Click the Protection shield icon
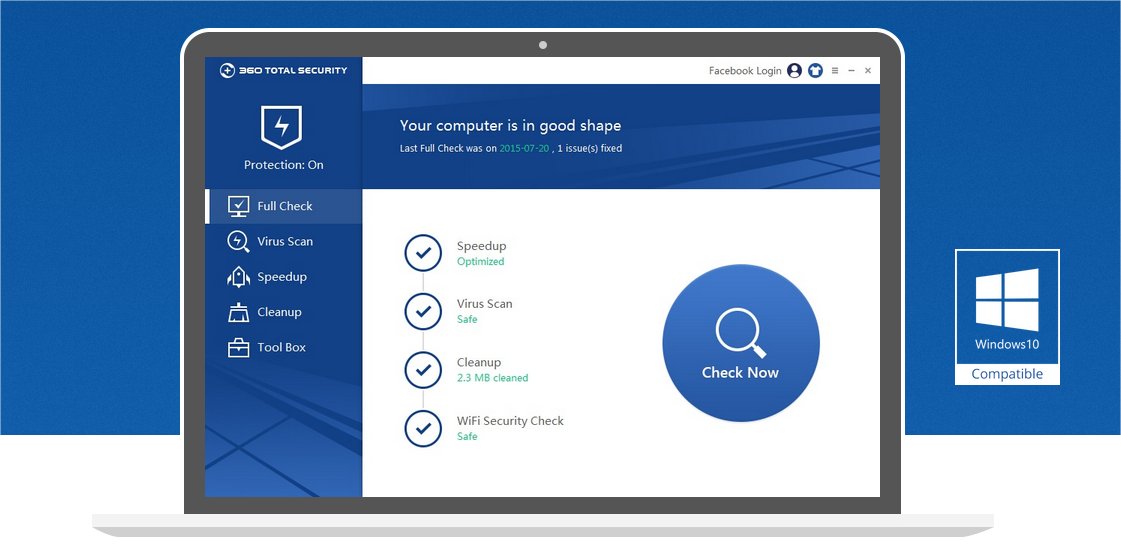This screenshot has width=1121, height=559. (x=281, y=128)
